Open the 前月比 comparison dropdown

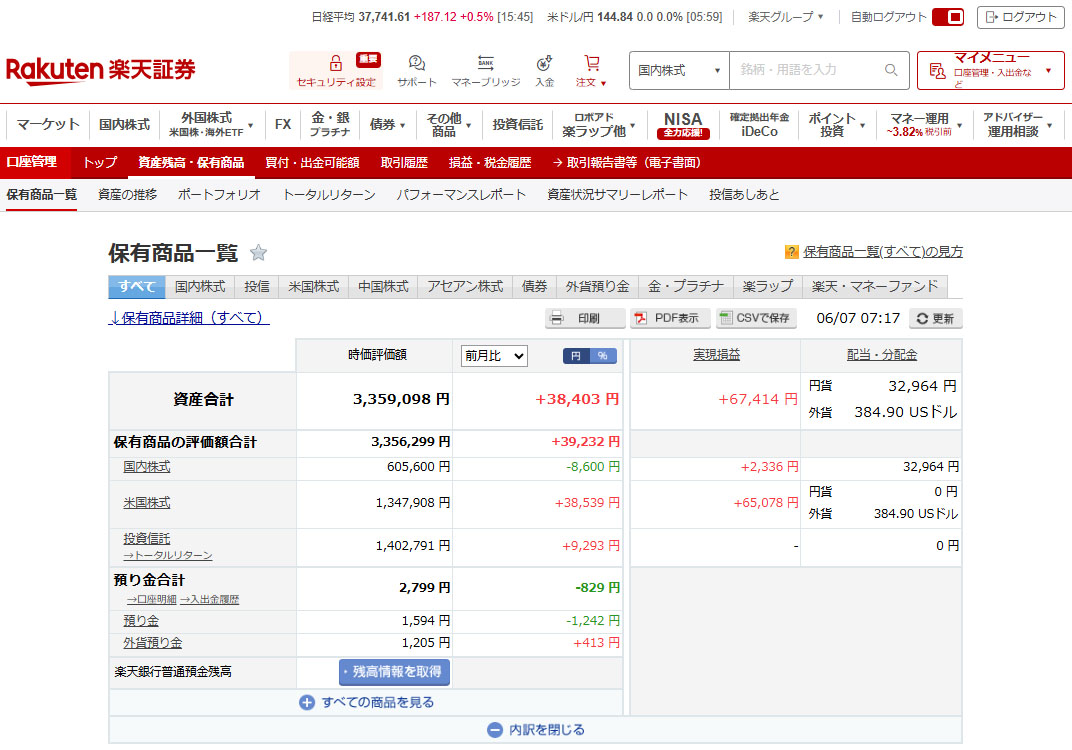pyautogui.click(x=494, y=356)
